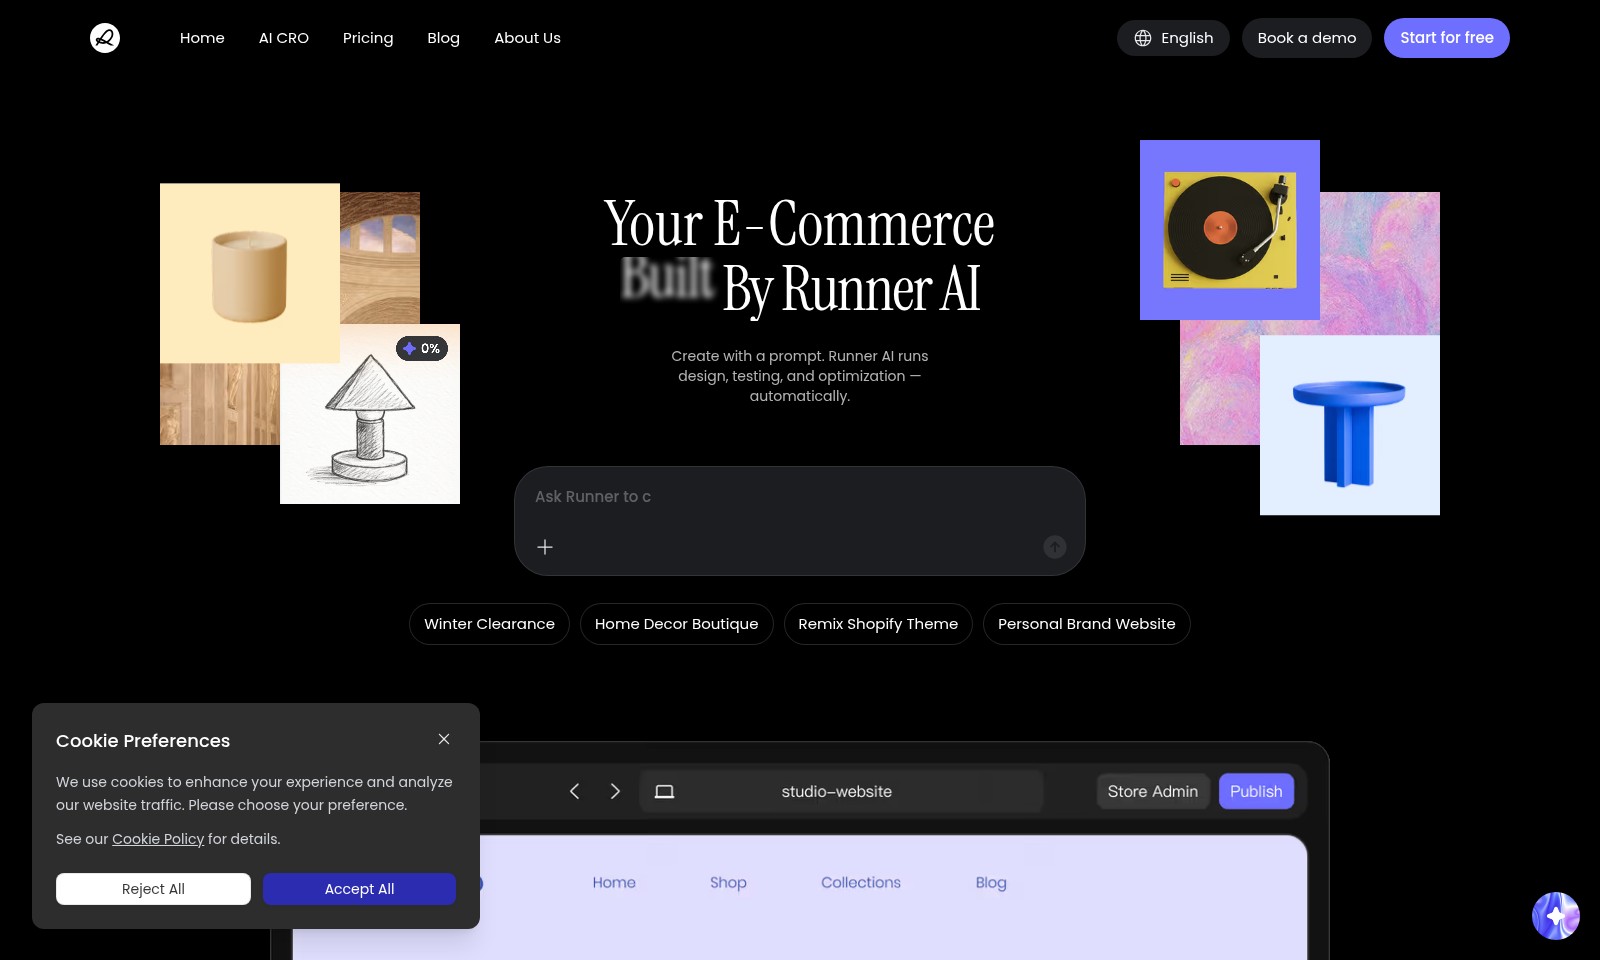Close the Cookie Preferences dialog

(444, 739)
